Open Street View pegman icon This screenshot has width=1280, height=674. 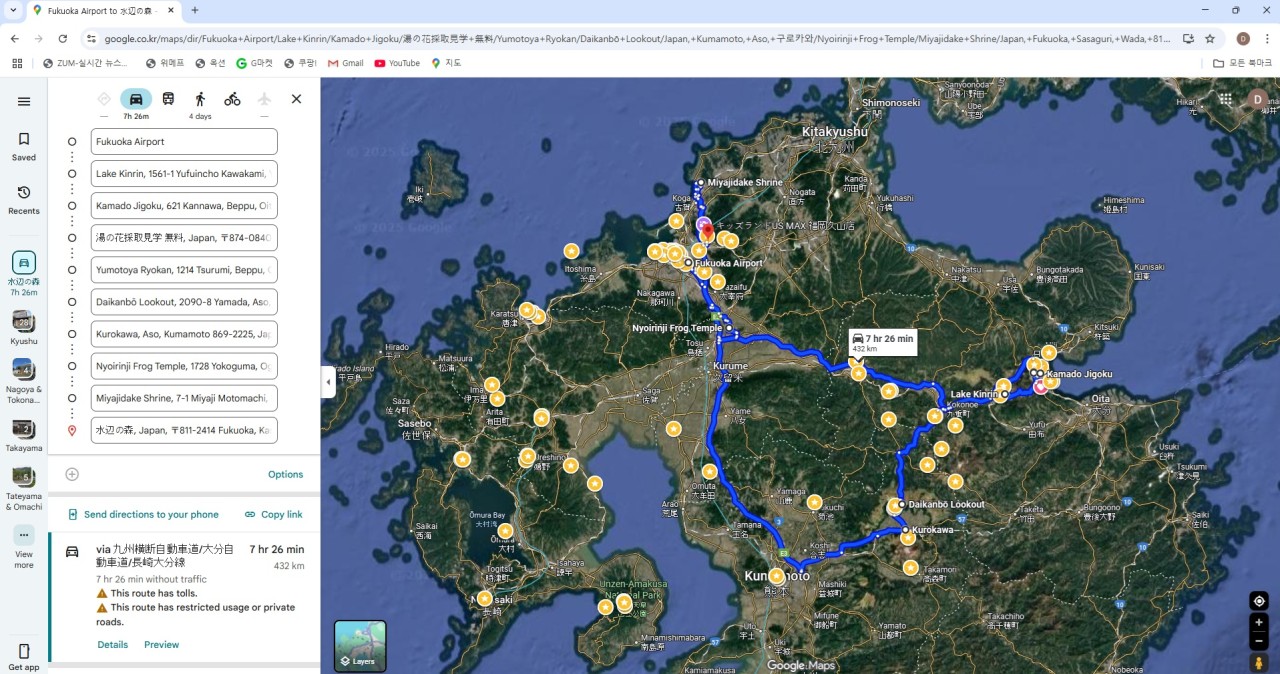tap(1259, 662)
